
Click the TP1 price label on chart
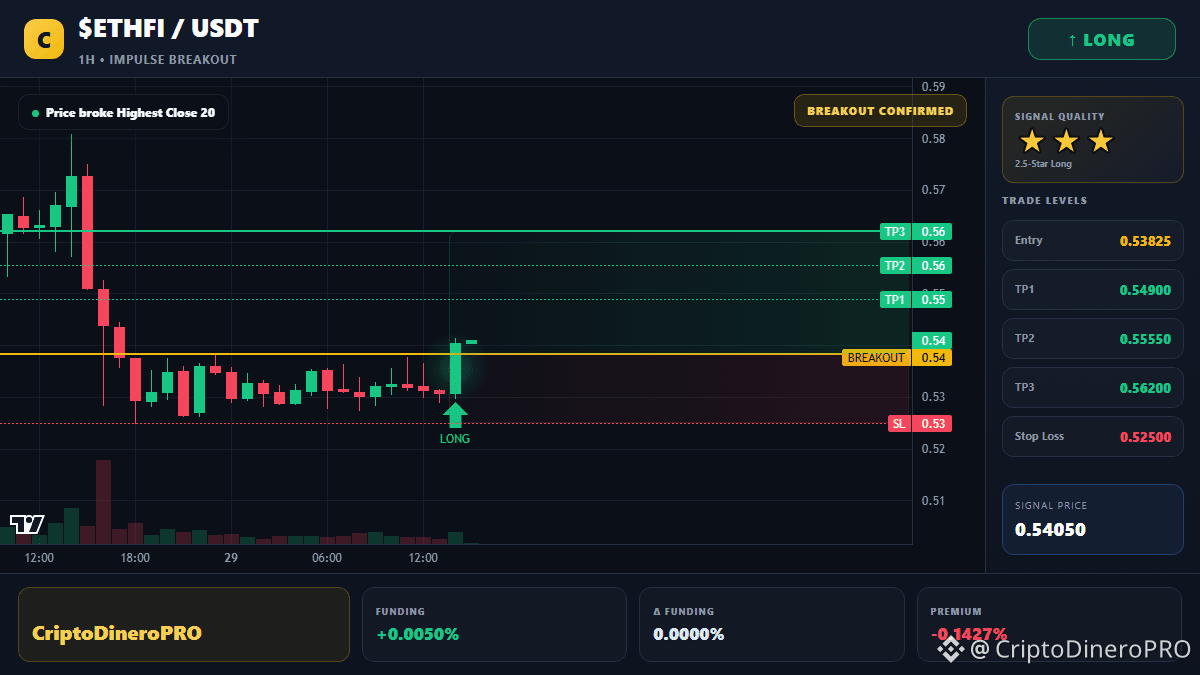(915, 299)
